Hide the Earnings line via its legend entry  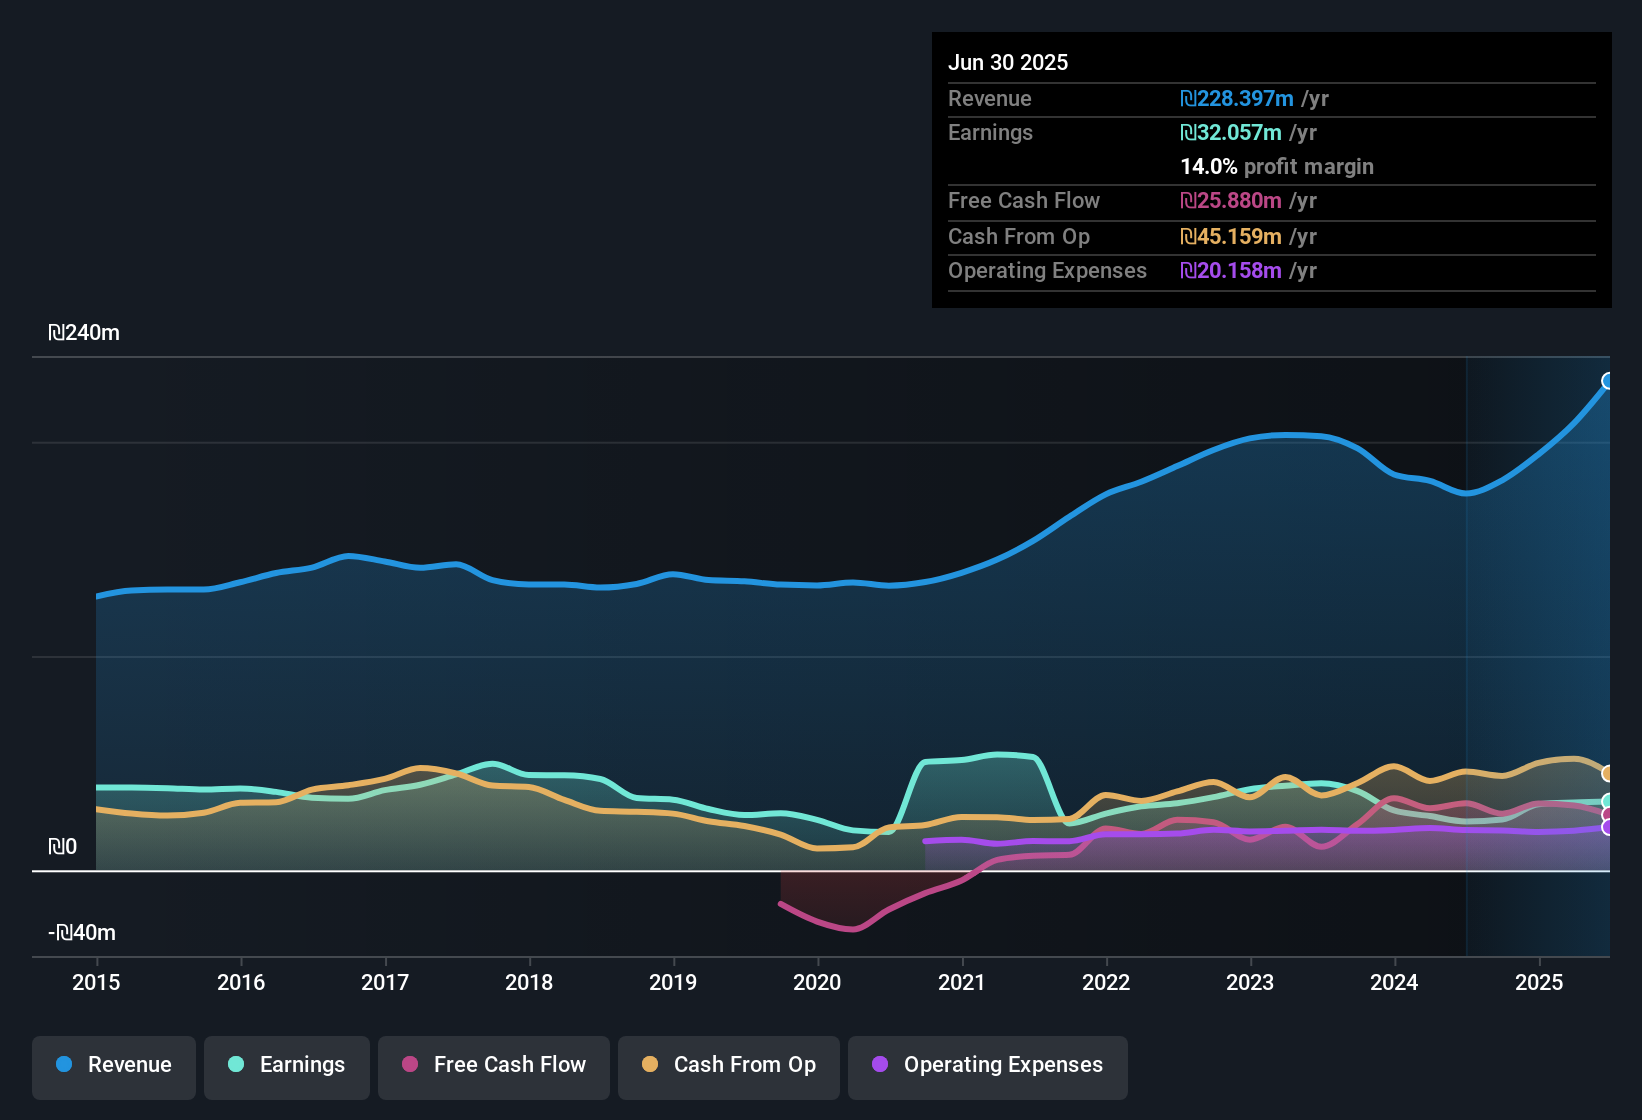(286, 1065)
